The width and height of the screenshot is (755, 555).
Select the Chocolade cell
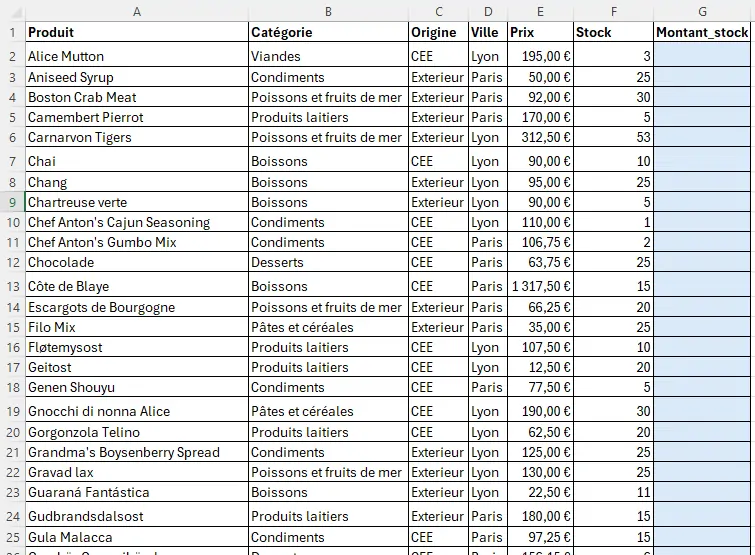(x=137, y=262)
